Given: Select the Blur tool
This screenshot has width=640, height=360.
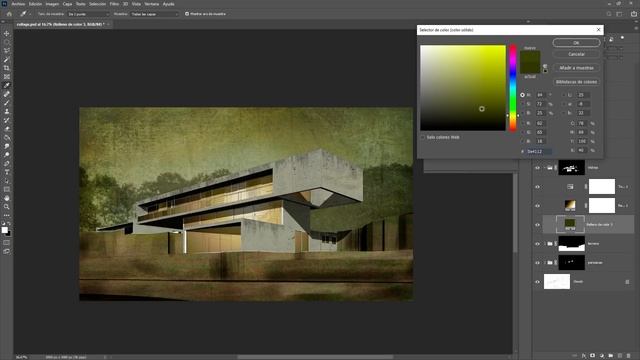Looking at the screenshot, I should pyautogui.click(x=7, y=146).
